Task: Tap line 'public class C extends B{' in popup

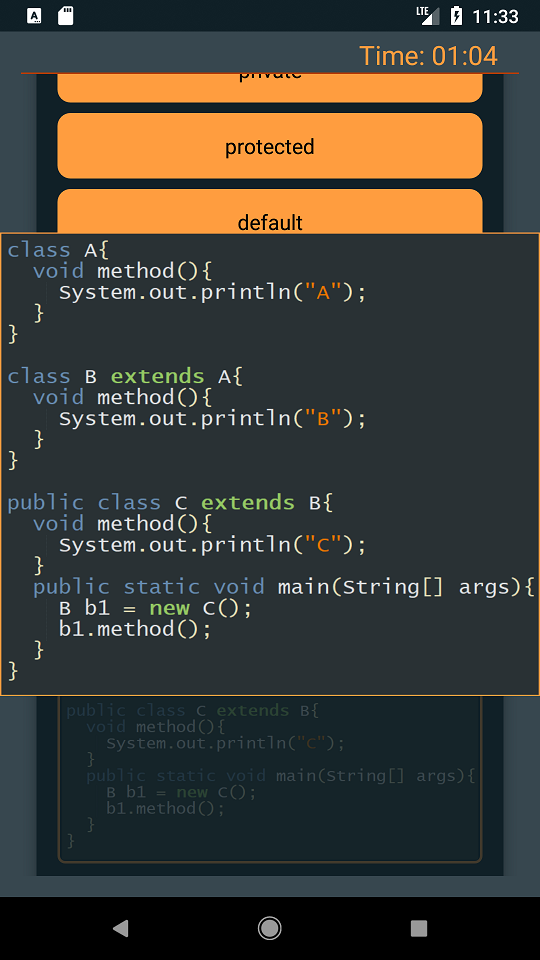Action: point(170,503)
